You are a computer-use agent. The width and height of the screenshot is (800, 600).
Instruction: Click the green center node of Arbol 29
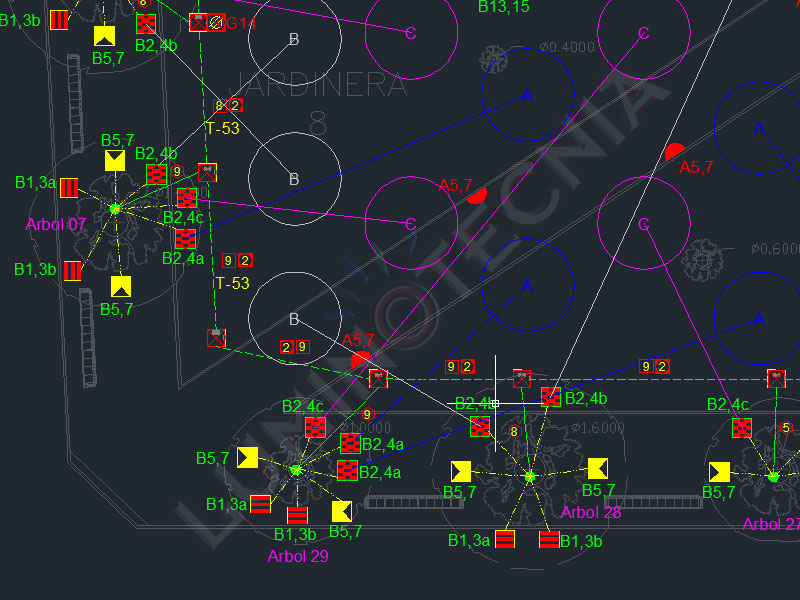click(295, 469)
